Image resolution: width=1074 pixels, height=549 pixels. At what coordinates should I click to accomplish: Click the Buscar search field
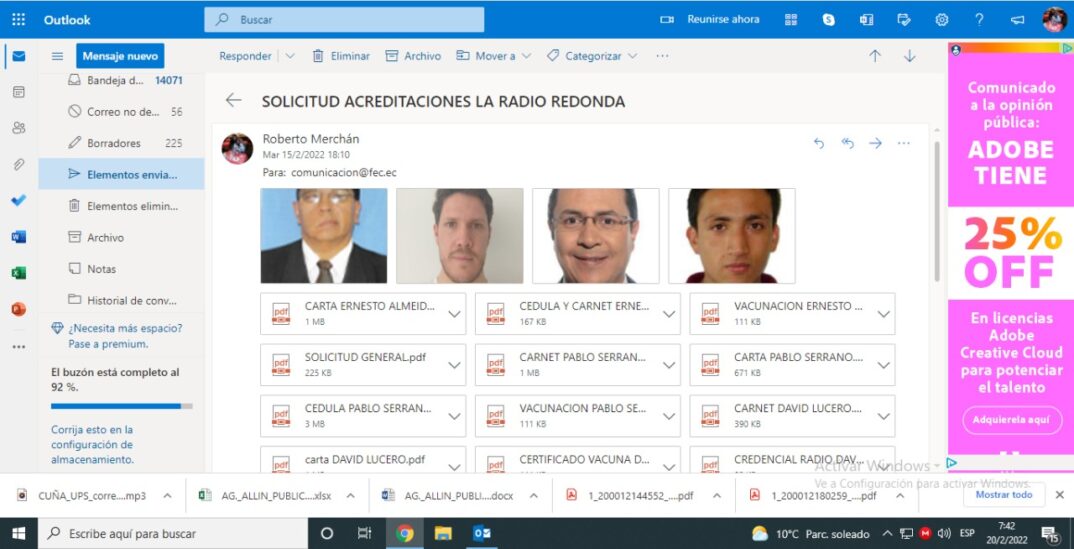tap(344, 20)
